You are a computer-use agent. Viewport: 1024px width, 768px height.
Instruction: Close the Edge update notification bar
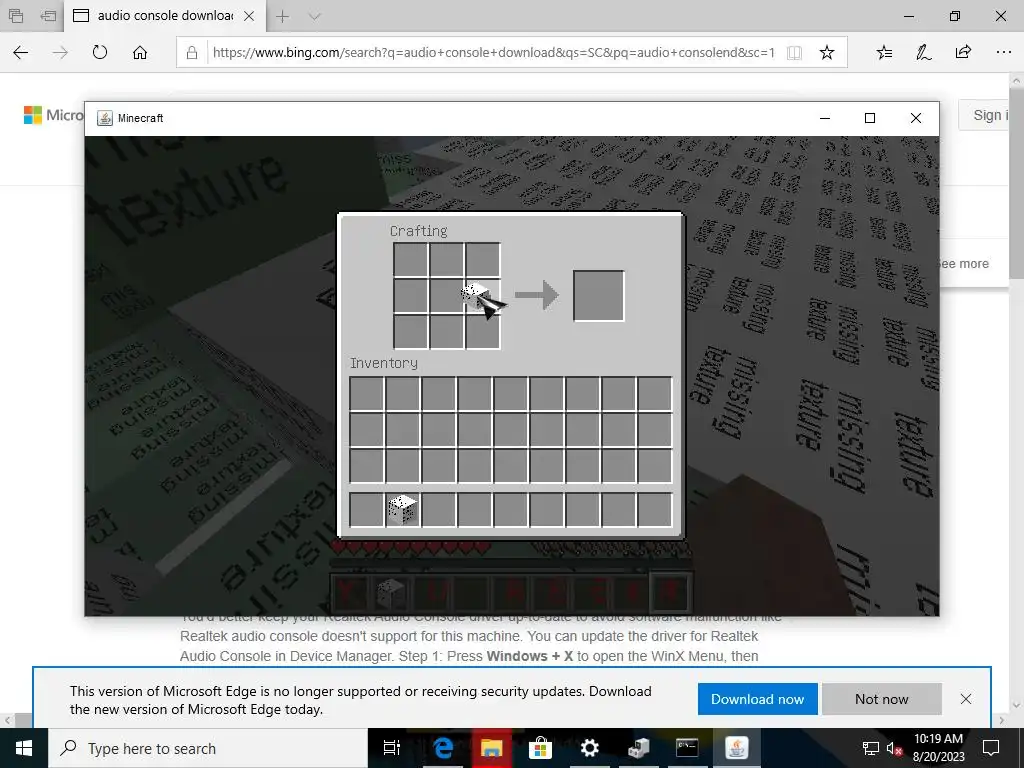pyautogui.click(x=966, y=699)
